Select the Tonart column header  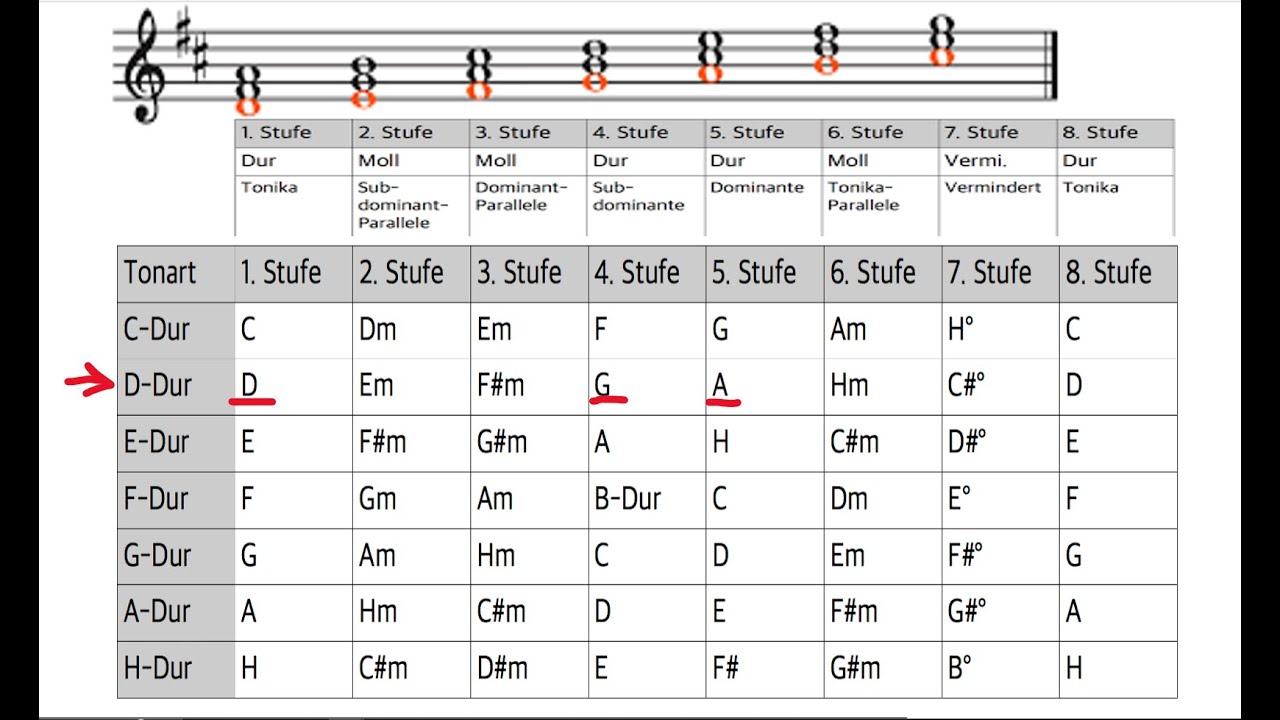160,273
